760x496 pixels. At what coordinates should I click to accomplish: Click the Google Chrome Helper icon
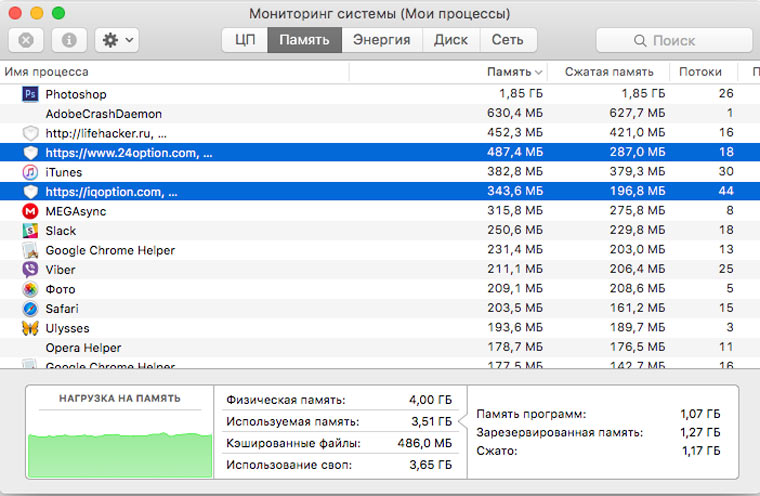(x=30, y=250)
